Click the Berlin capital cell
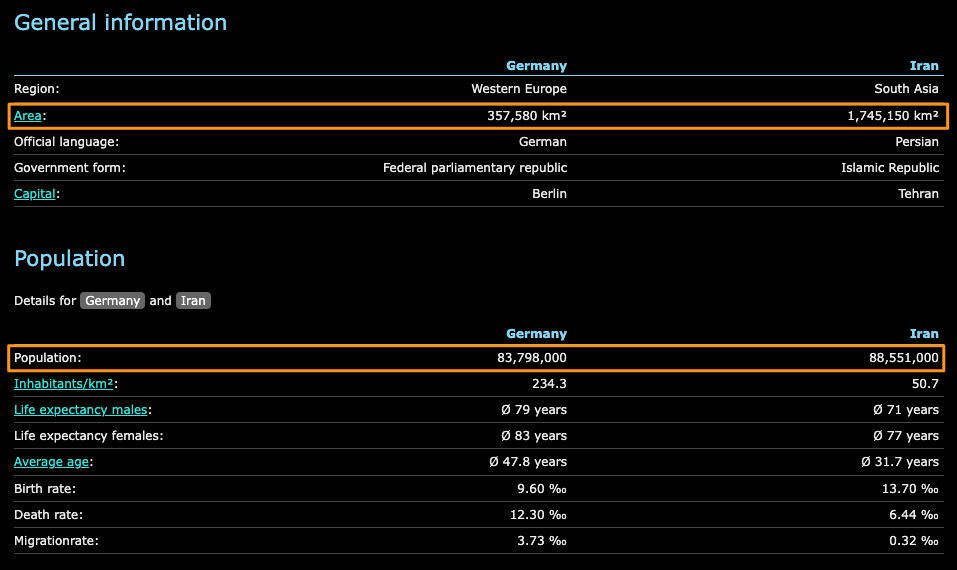The image size is (957, 570). (549, 194)
